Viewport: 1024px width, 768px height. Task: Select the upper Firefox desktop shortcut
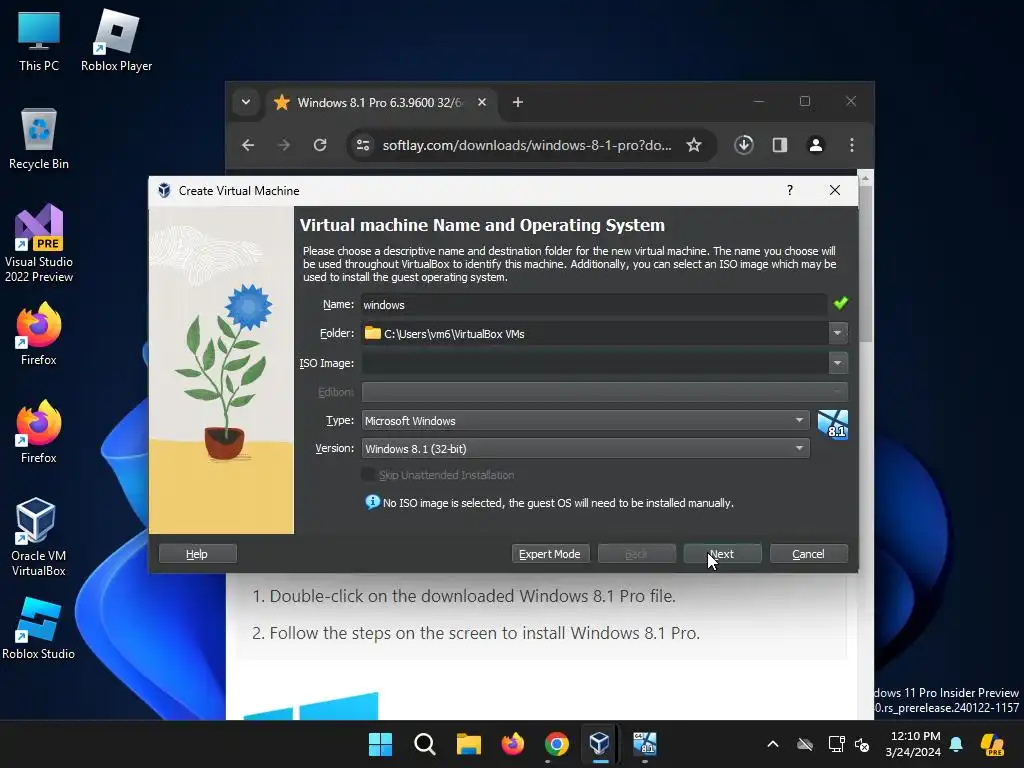pos(39,334)
